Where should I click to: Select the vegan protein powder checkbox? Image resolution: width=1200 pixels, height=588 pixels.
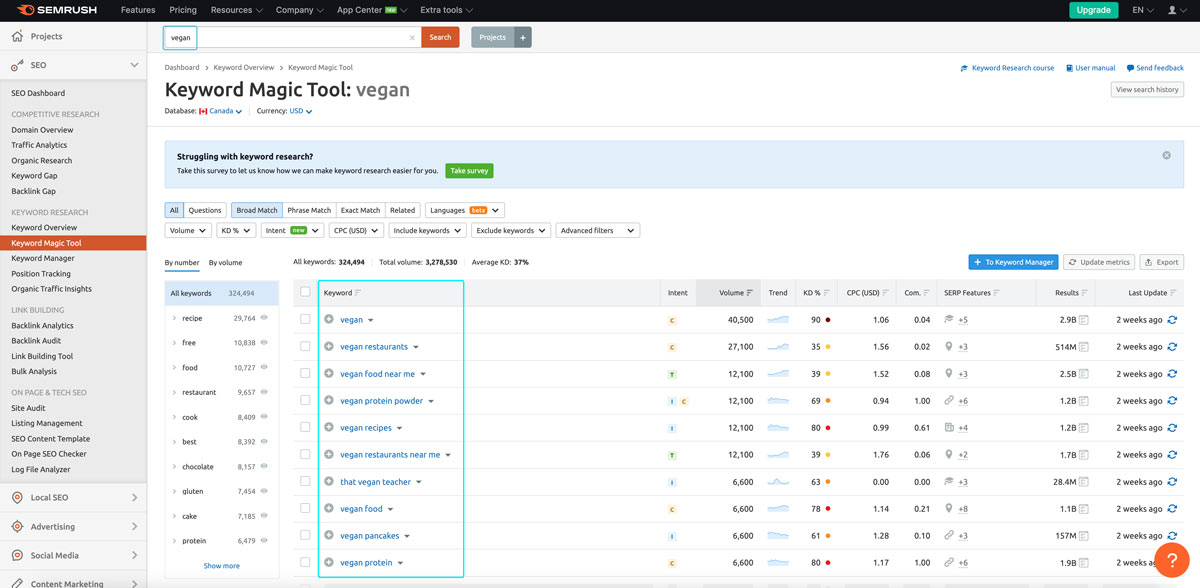(x=305, y=401)
